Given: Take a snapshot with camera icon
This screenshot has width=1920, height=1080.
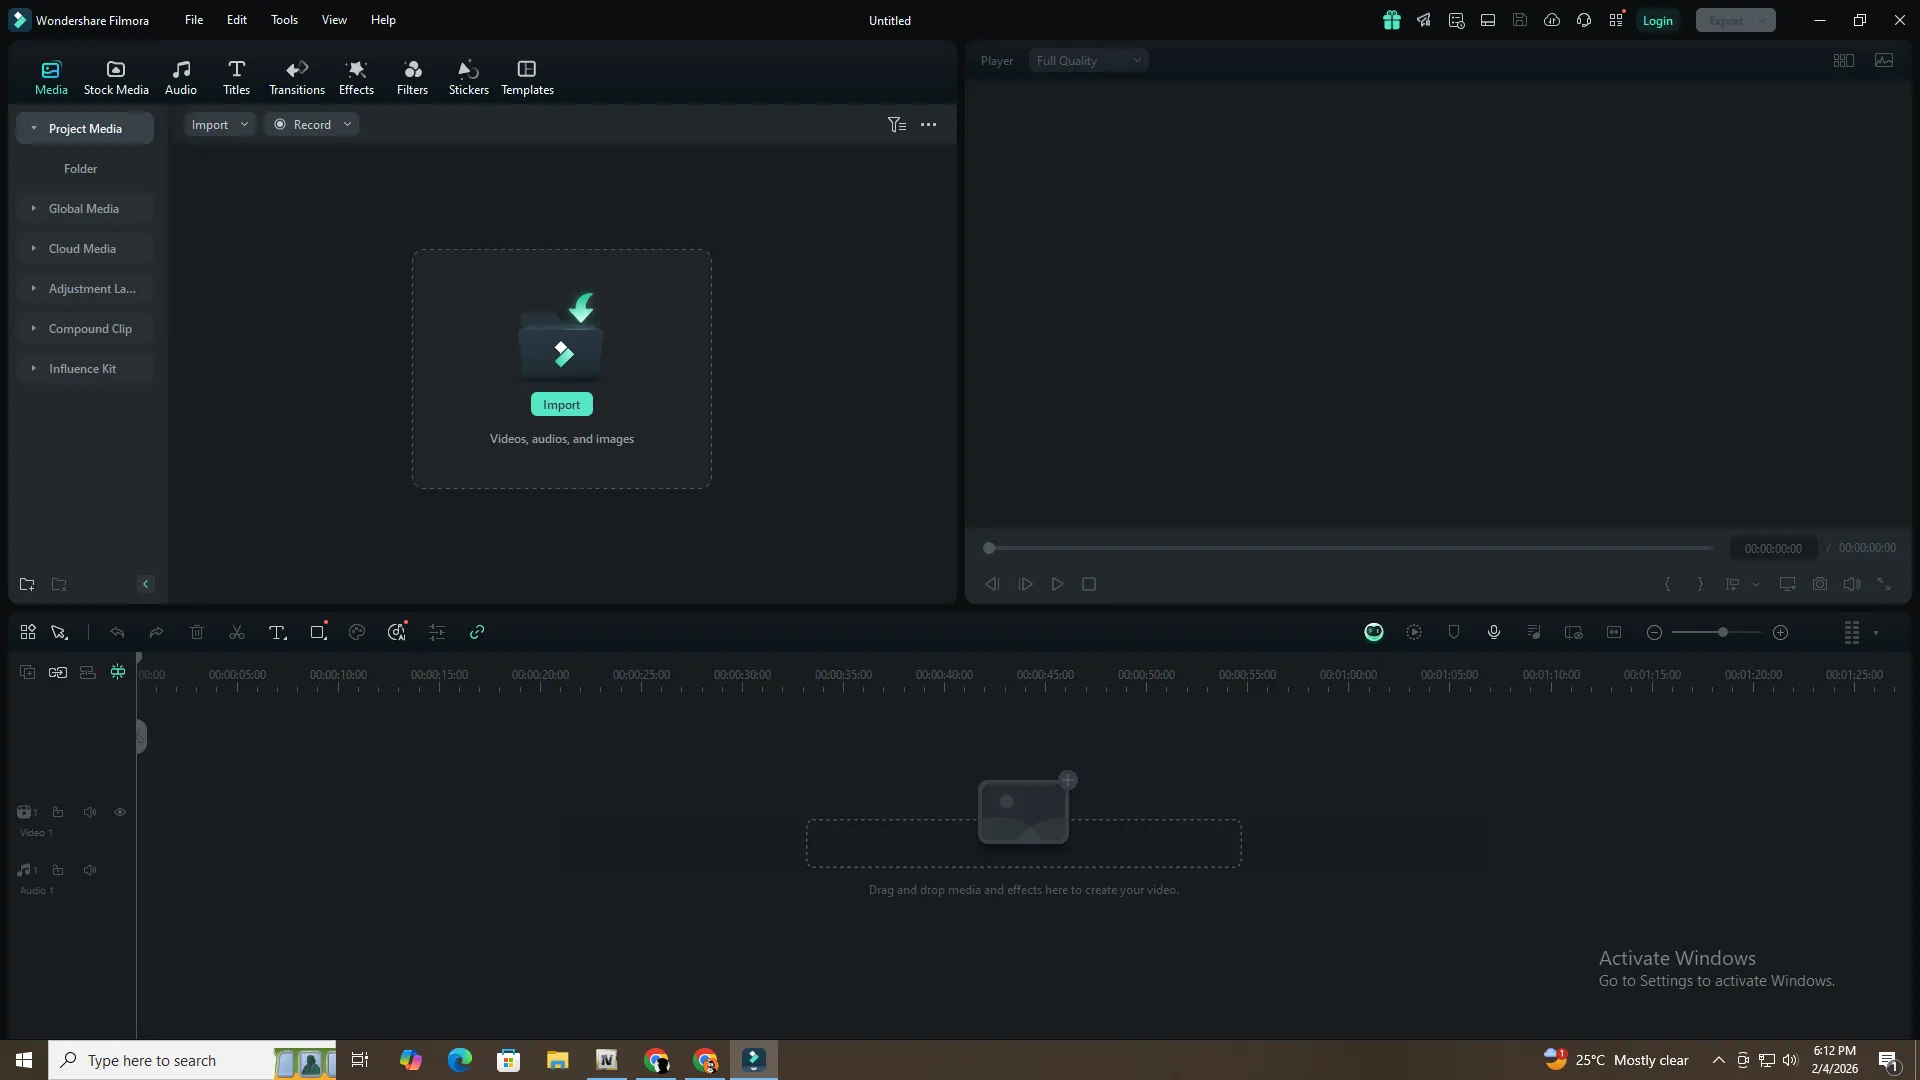Looking at the screenshot, I should 1820,584.
